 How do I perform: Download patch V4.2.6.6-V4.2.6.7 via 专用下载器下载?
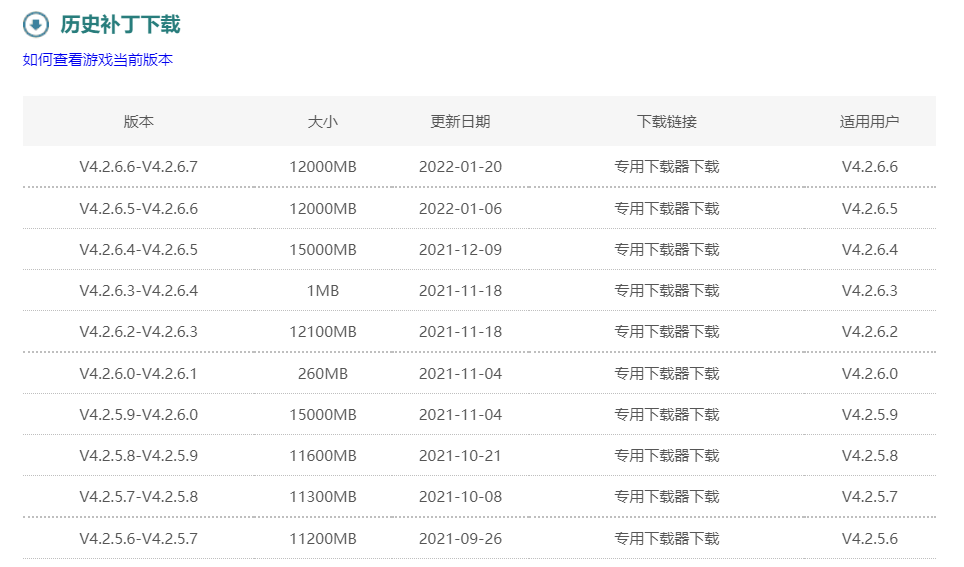coord(666,167)
